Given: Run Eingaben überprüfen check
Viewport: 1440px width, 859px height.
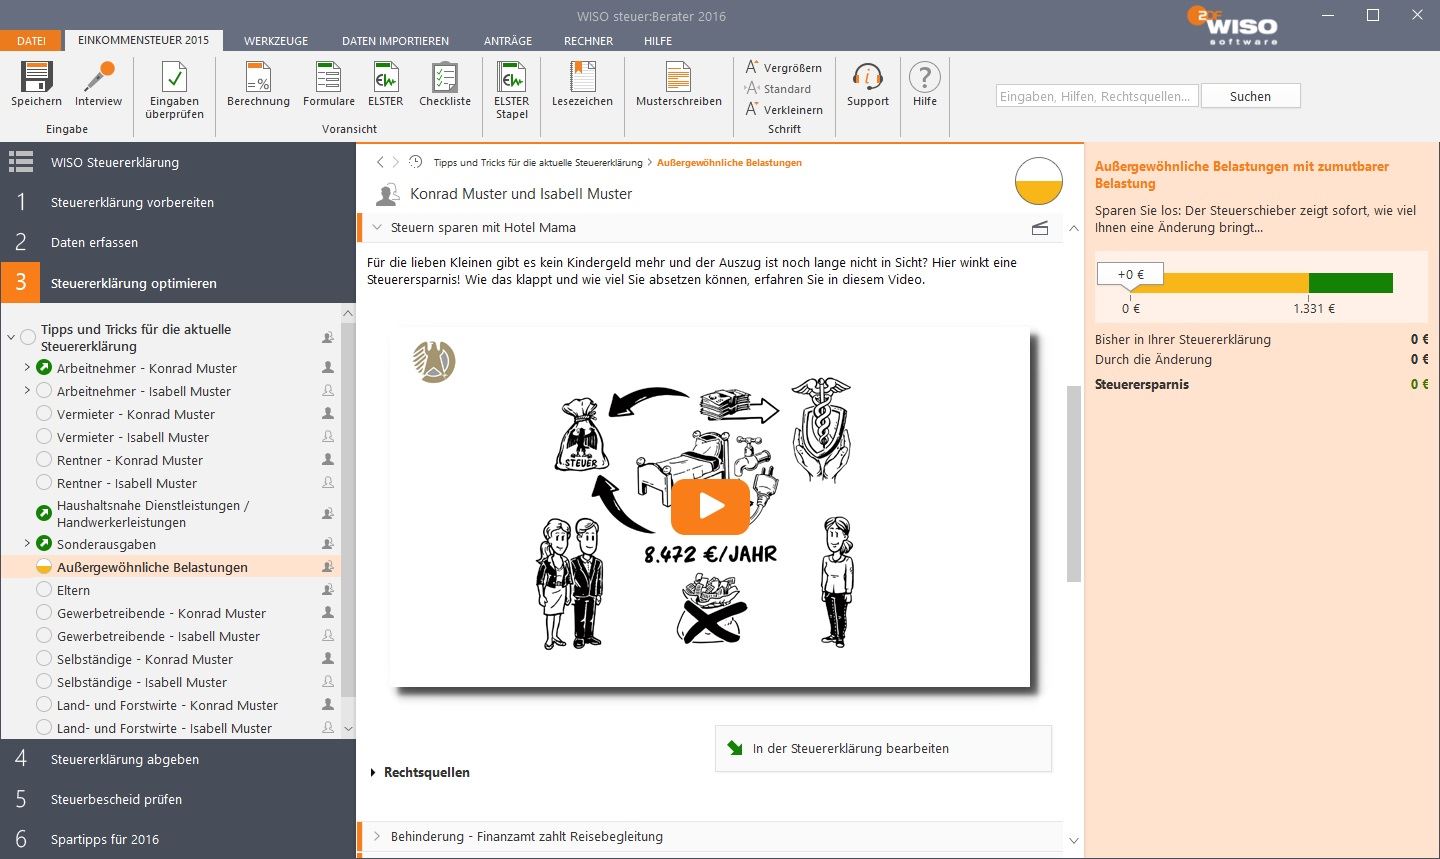Looking at the screenshot, I should click(x=174, y=90).
